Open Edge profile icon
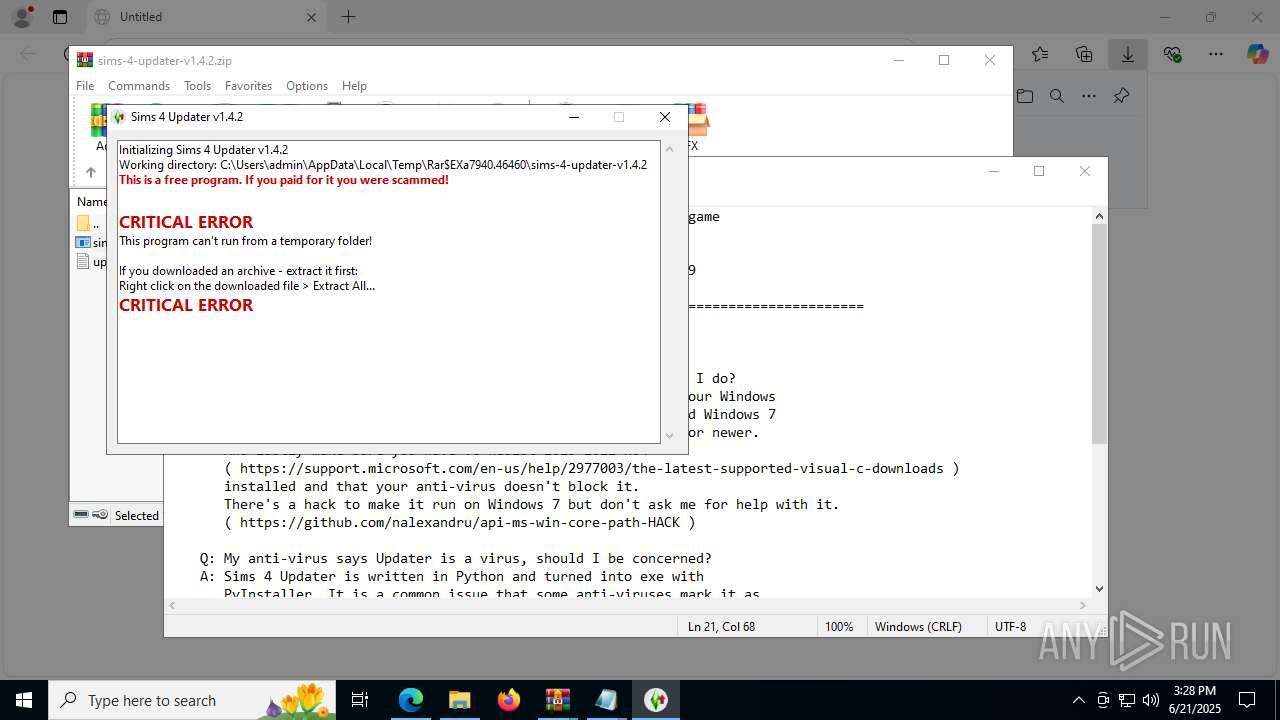1280x720 pixels. click(21, 17)
